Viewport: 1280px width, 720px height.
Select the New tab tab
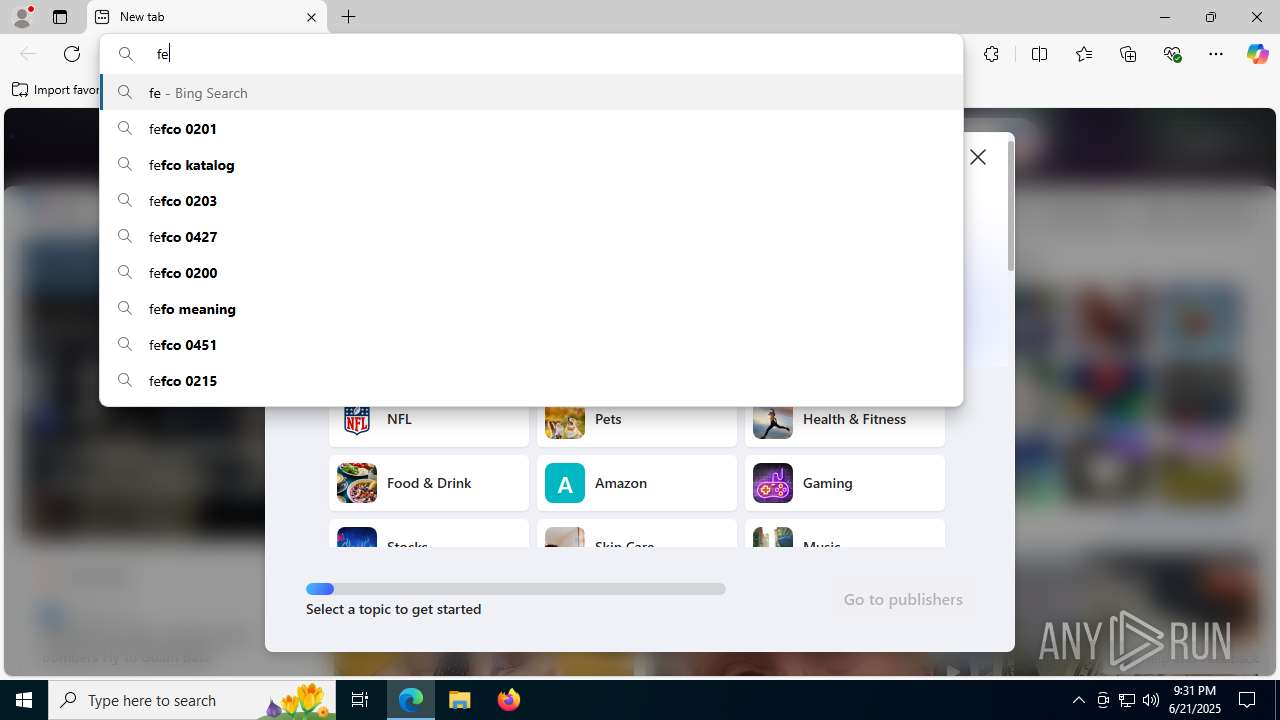[x=207, y=17]
